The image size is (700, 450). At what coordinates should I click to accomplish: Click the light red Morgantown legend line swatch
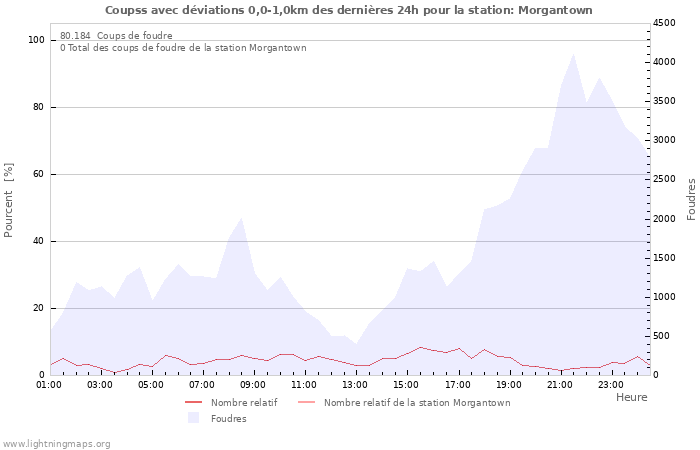pyautogui.click(x=306, y=403)
